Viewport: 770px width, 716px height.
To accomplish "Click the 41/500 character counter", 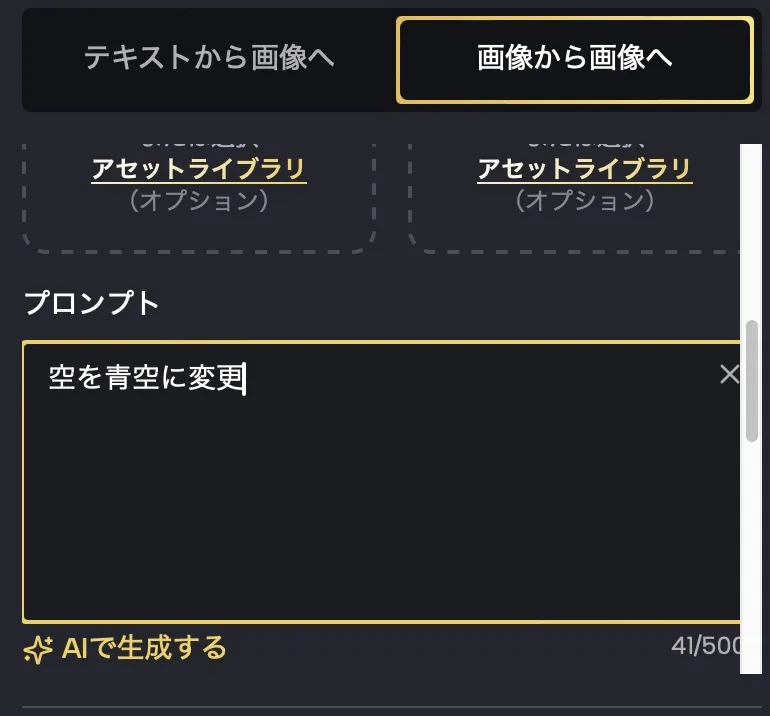I will 705,646.
